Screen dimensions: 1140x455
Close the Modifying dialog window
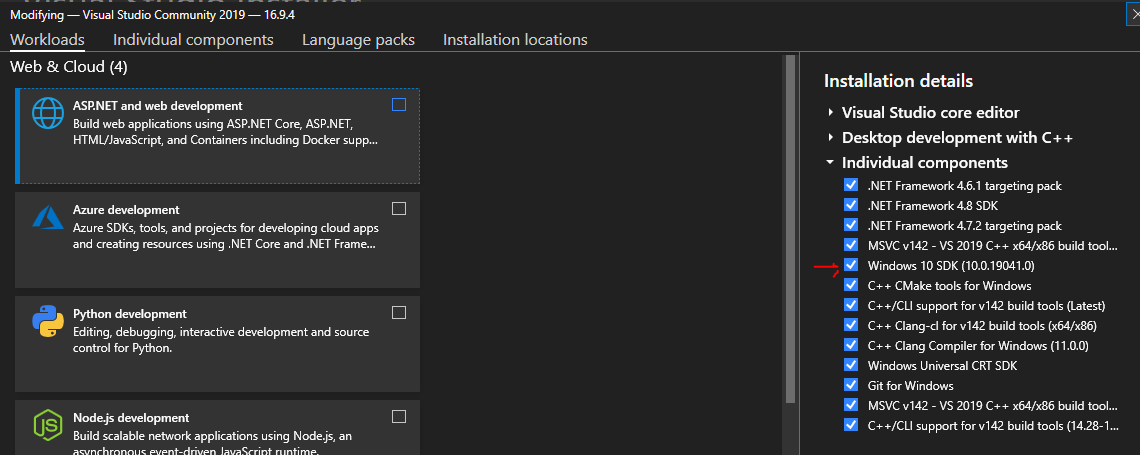tap(1132, 14)
